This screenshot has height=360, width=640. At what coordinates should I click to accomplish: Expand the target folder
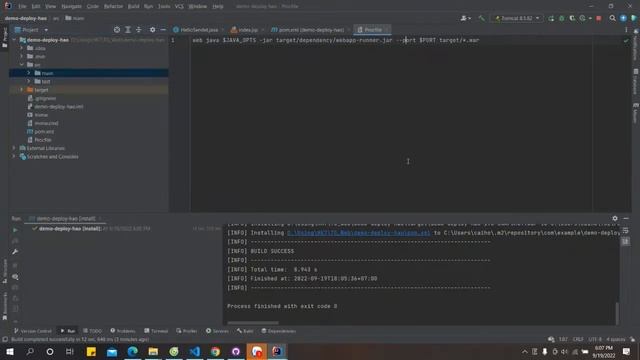click(22, 89)
